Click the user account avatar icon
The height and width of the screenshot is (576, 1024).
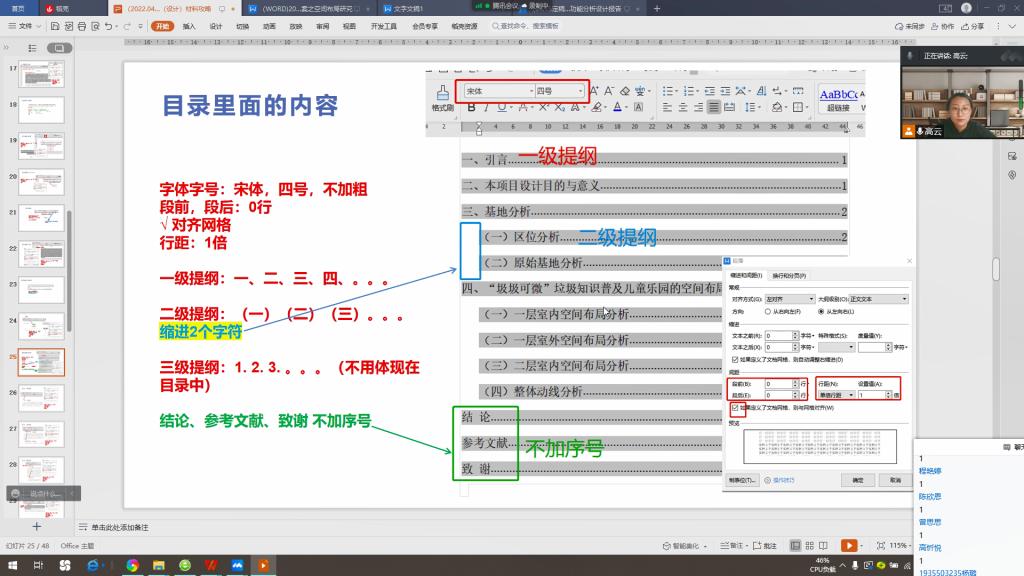tap(967, 8)
